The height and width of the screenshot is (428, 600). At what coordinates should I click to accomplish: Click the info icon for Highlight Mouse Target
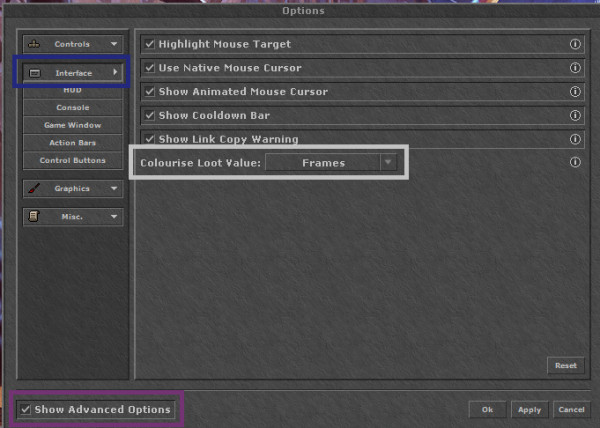(575, 44)
